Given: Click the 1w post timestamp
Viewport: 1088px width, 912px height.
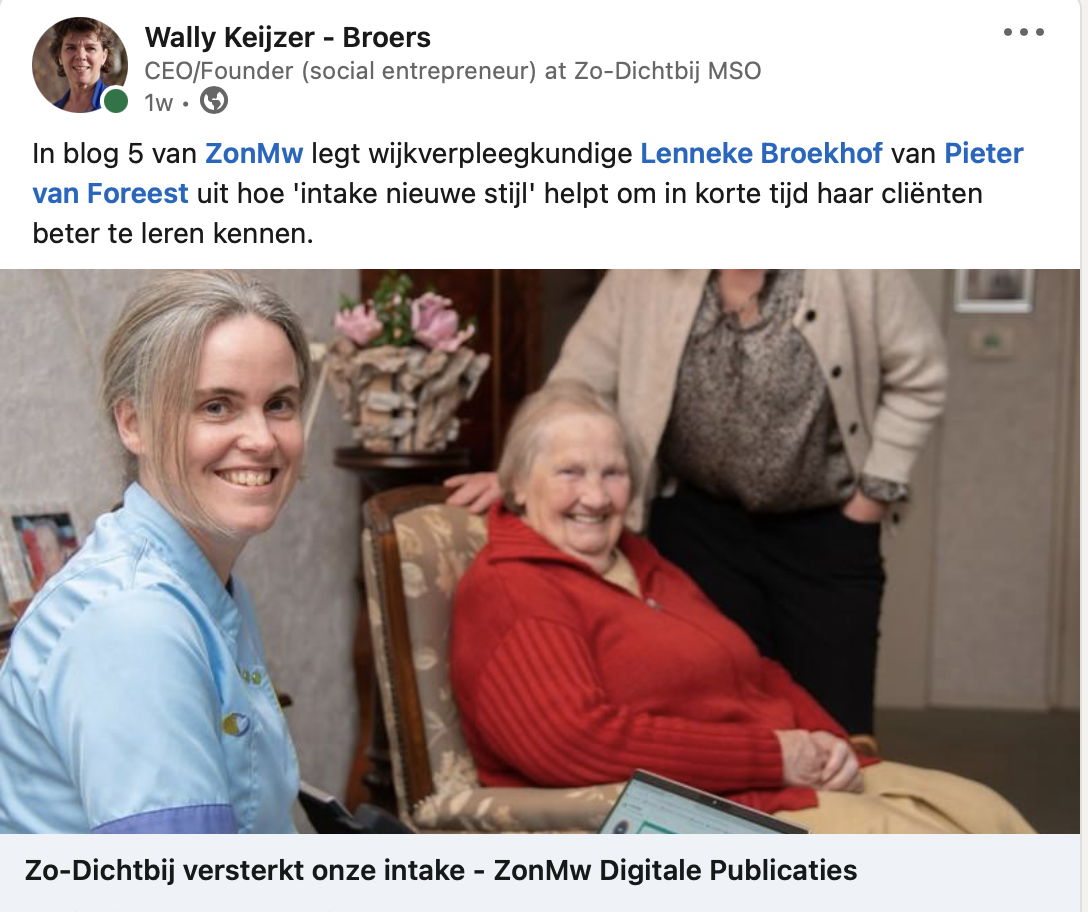Looking at the screenshot, I should (158, 103).
